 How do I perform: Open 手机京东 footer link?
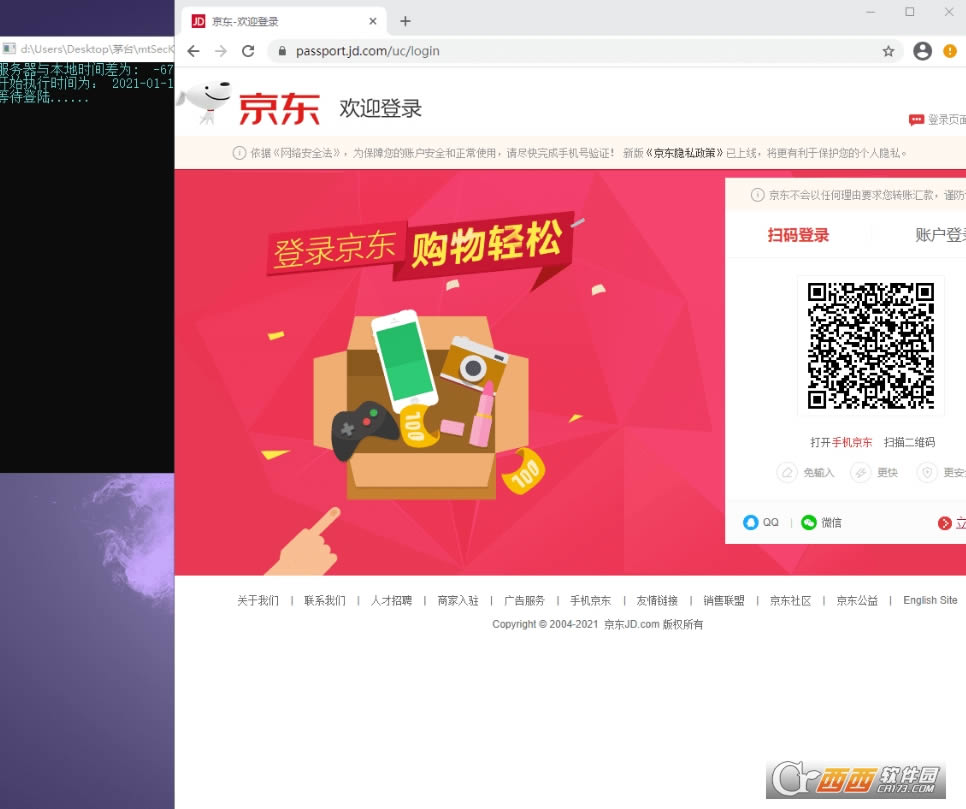(x=590, y=600)
